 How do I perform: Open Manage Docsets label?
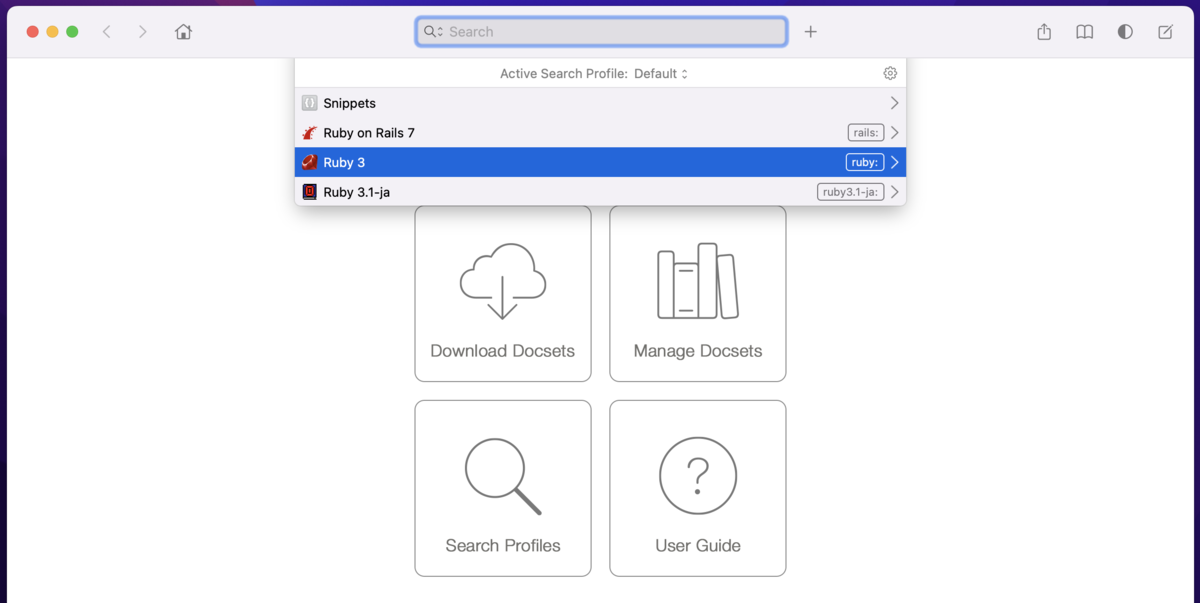point(698,351)
